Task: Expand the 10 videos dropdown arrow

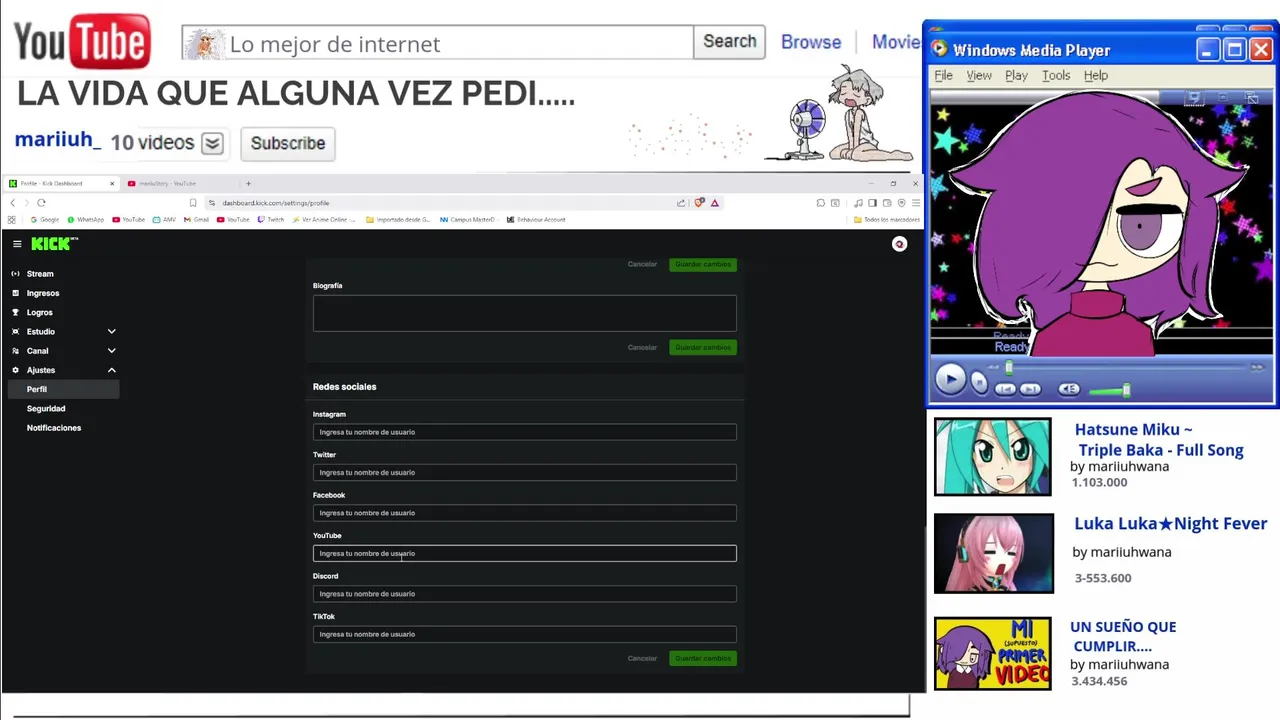Action: tap(212, 143)
